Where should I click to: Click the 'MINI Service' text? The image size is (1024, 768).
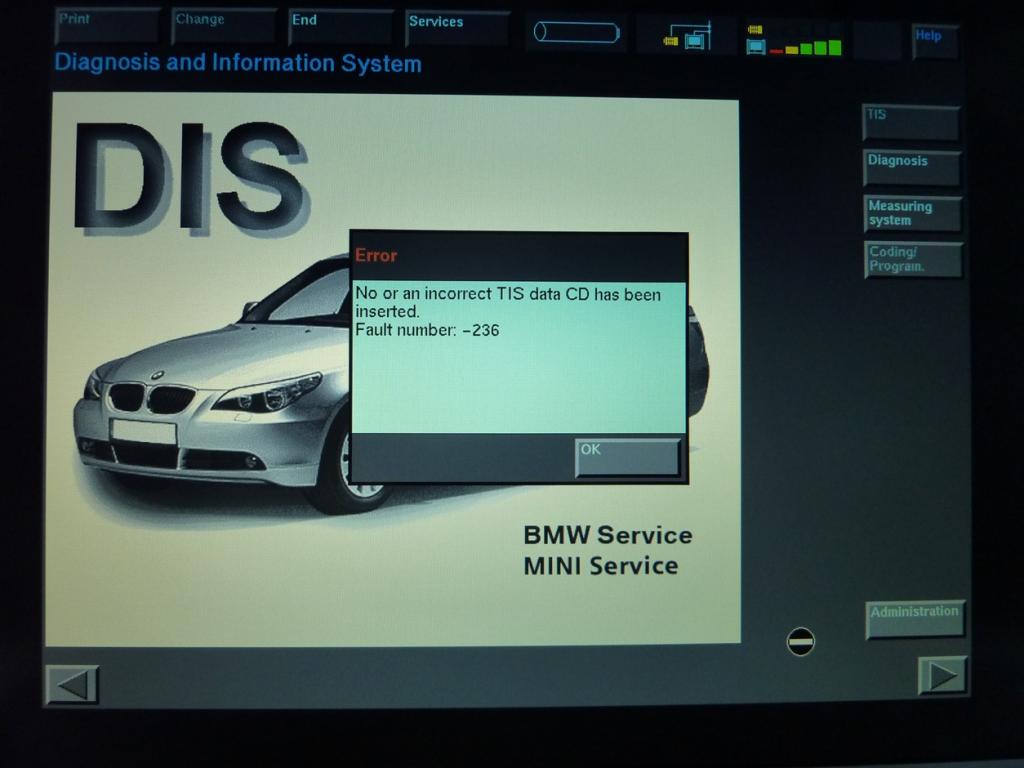coord(601,566)
